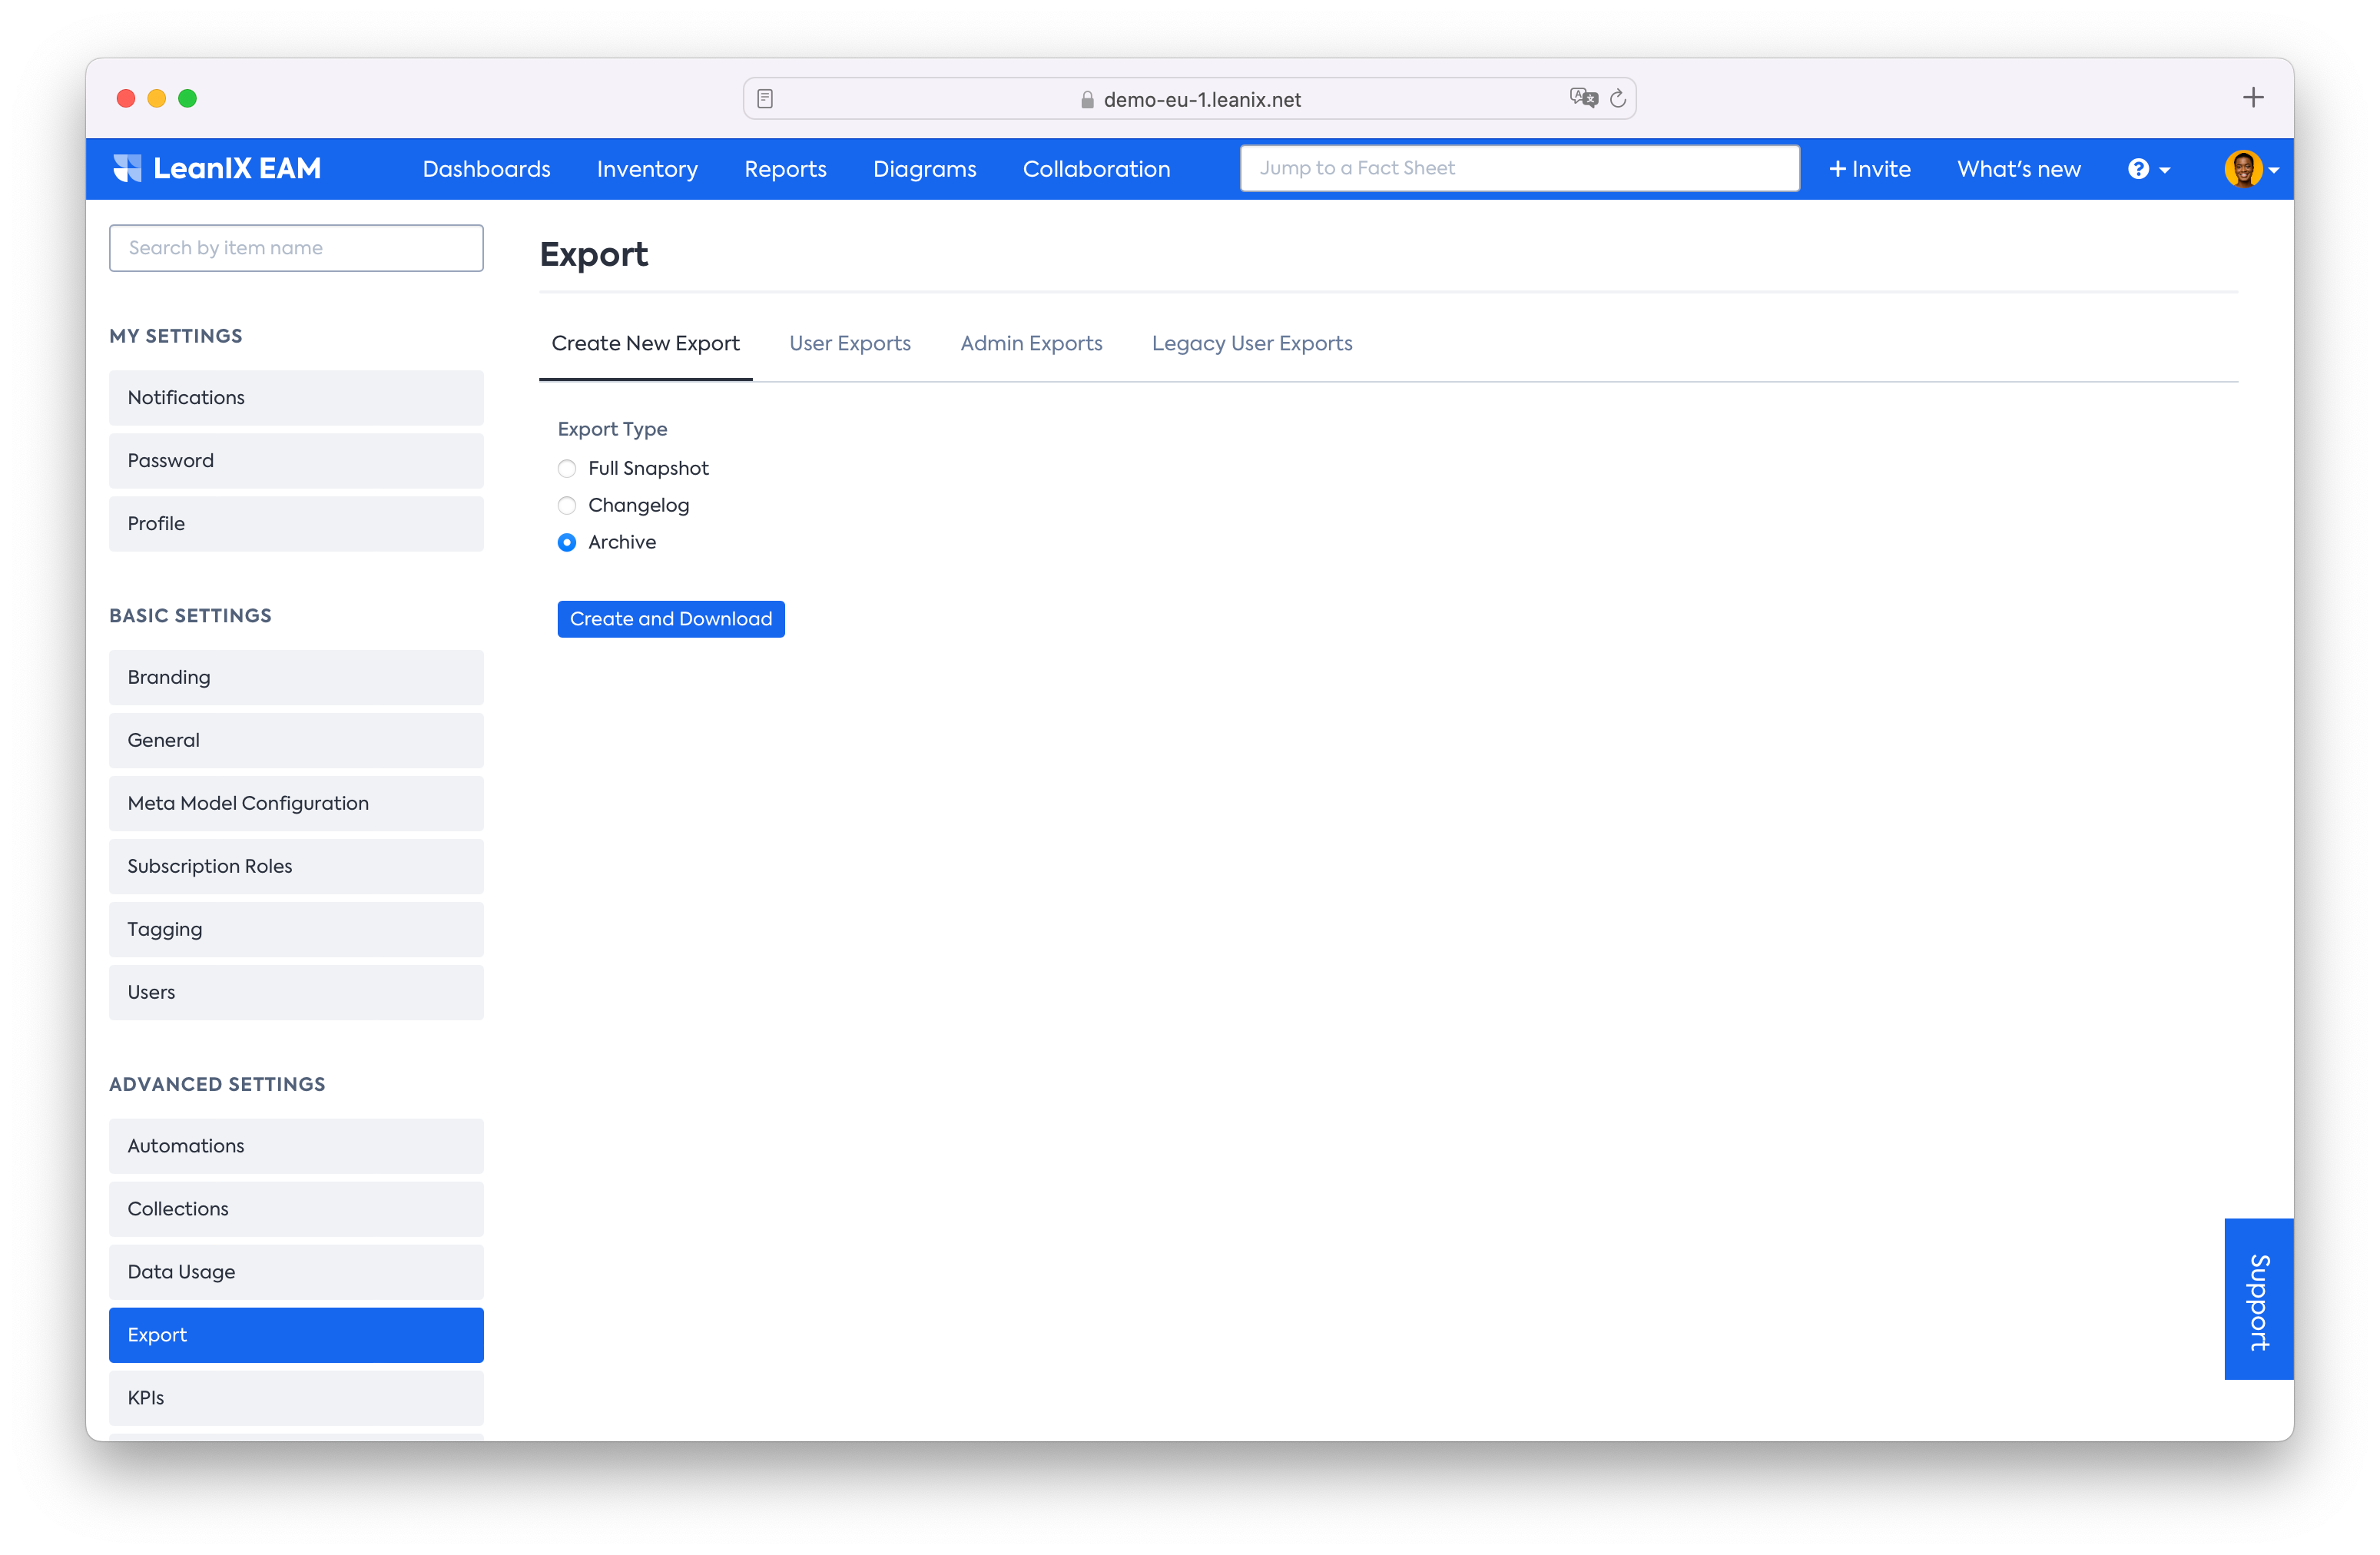Screen dimensions: 2380x1555
Task: Go to Reports in the top navigation
Action: pyautogui.click(x=785, y=169)
